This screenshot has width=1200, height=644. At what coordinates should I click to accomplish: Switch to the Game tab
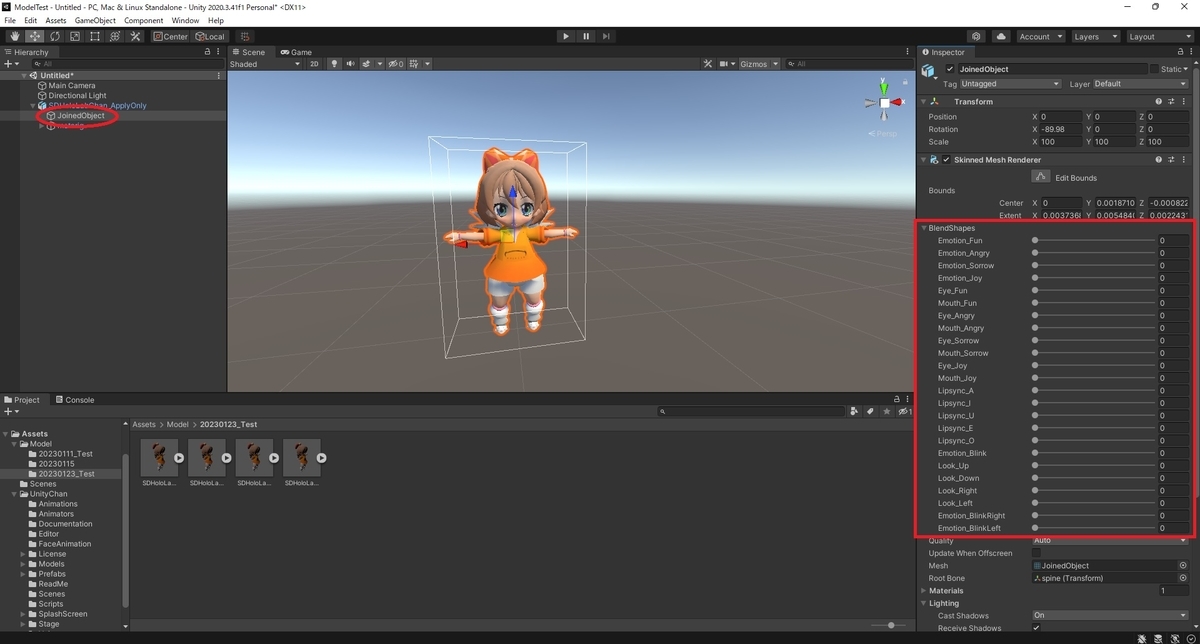point(296,52)
